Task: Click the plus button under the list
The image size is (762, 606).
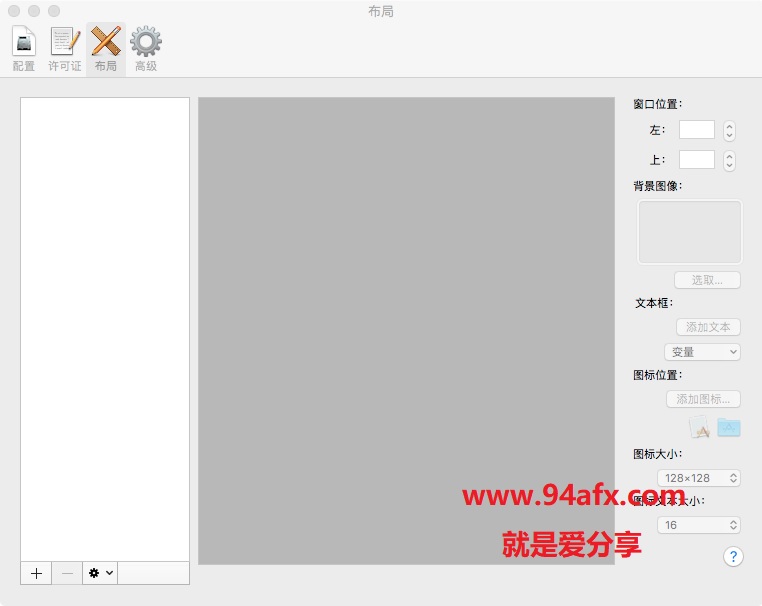Action: click(x=36, y=573)
